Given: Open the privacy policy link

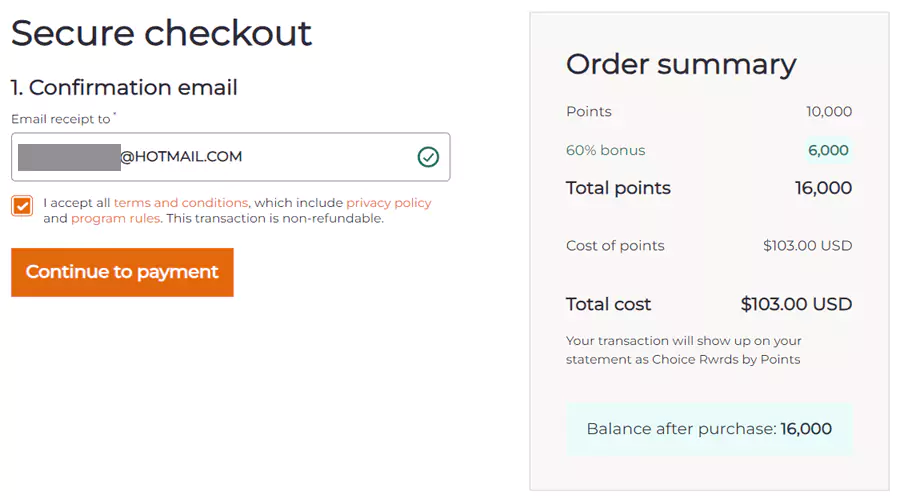Looking at the screenshot, I should 388,203.
